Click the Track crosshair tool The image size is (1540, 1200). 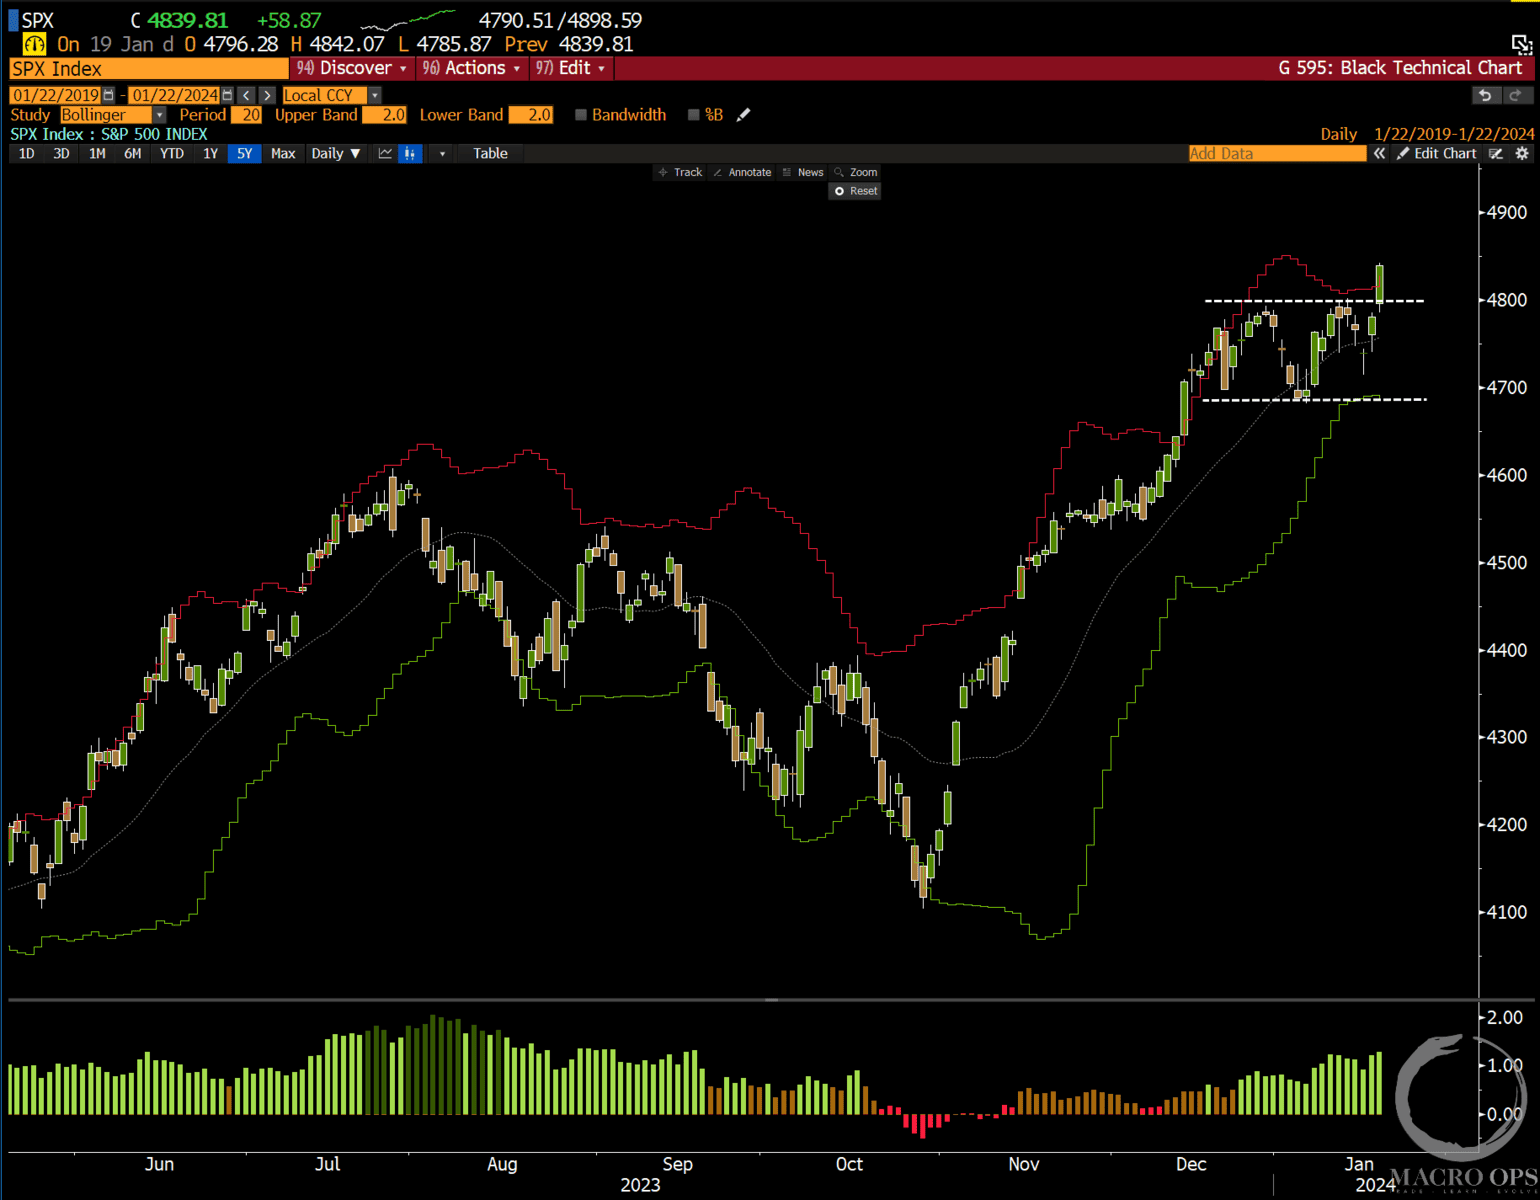point(680,172)
